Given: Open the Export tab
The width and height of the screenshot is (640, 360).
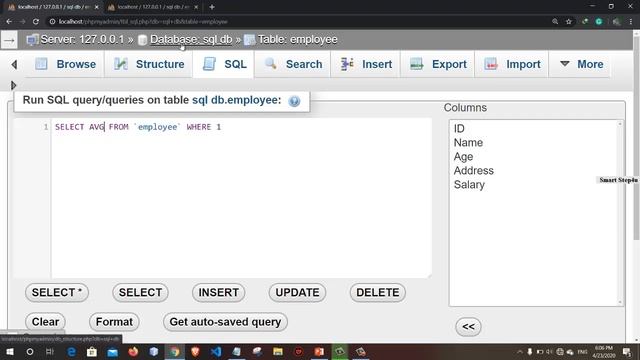Looking at the screenshot, I should 438,64.
